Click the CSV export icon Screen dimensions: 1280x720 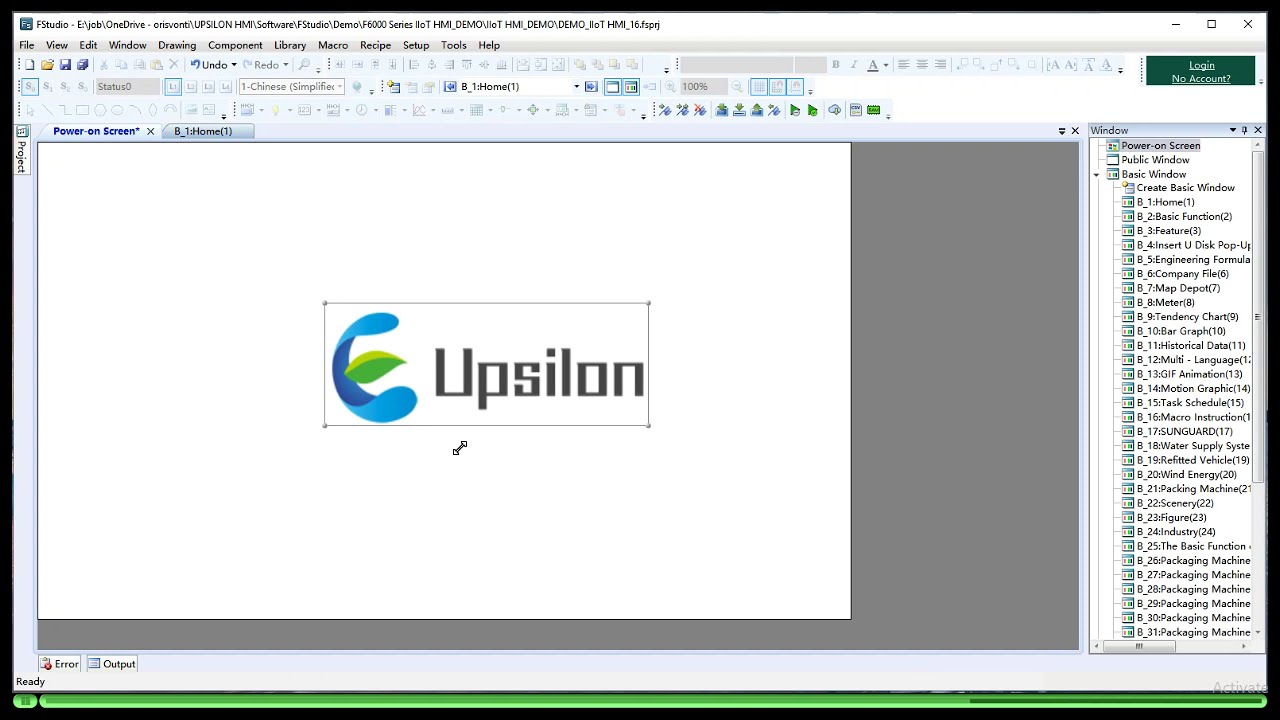tap(856, 110)
